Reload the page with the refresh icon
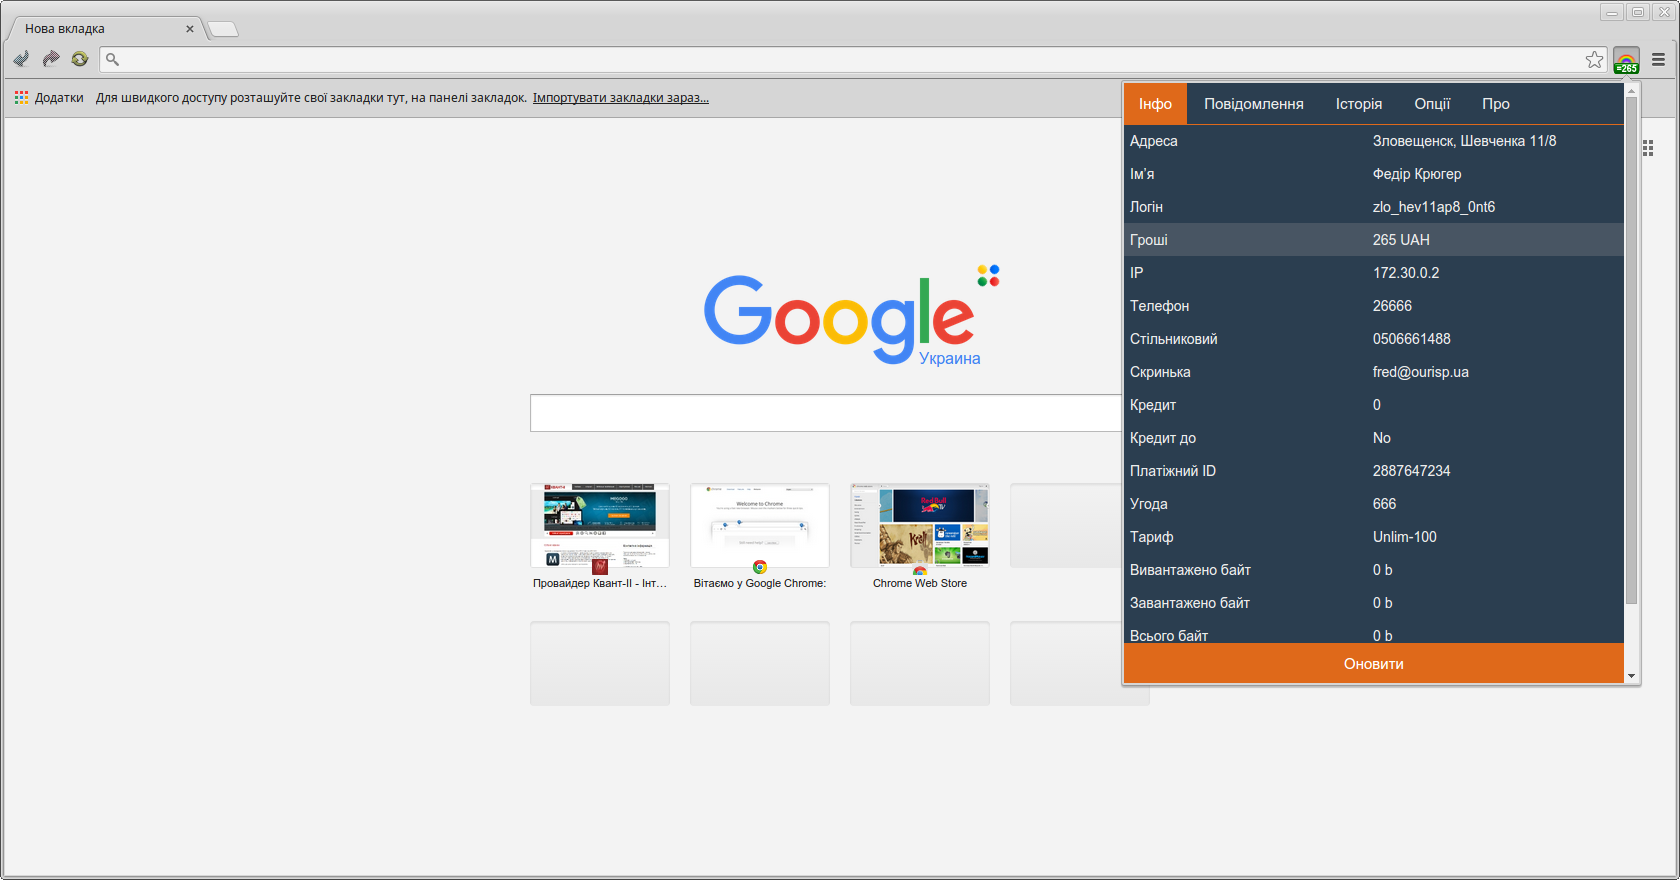This screenshot has width=1680, height=880. 80,60
